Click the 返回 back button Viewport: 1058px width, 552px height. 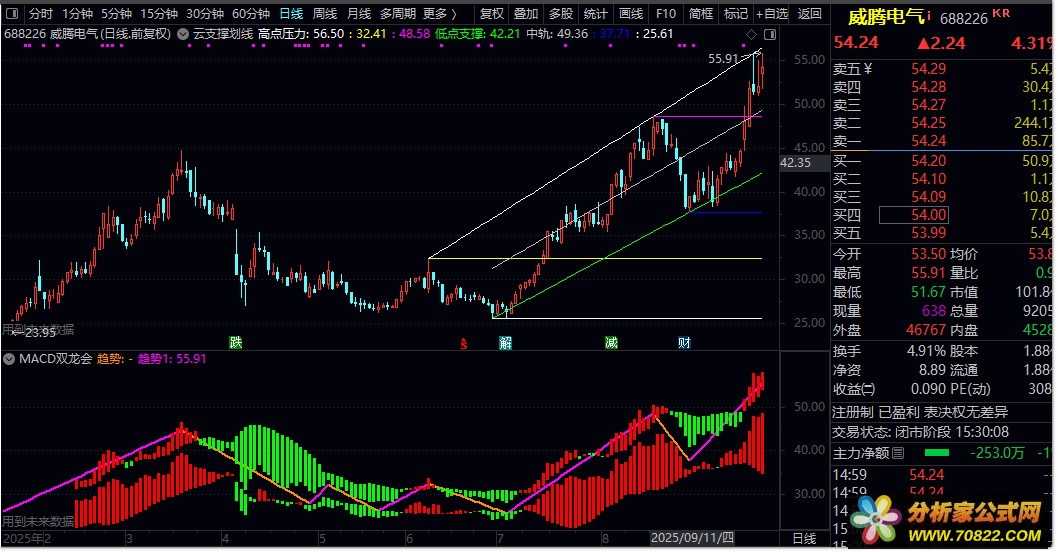click(x=810, y=14)
